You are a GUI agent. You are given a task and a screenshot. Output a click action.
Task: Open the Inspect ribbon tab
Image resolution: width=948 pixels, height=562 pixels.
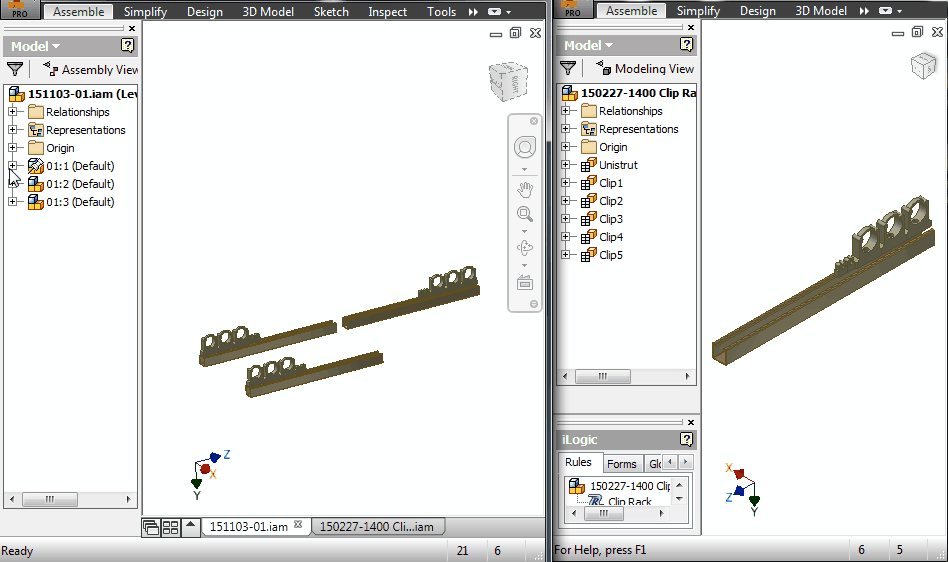[388, 11]
